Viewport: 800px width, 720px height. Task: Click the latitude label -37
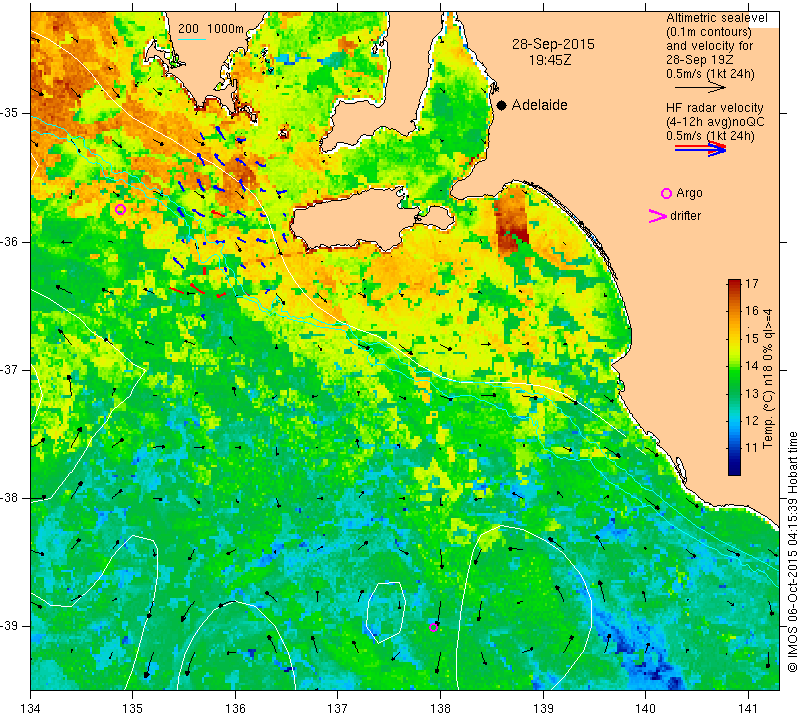click(x=10, y=369)
